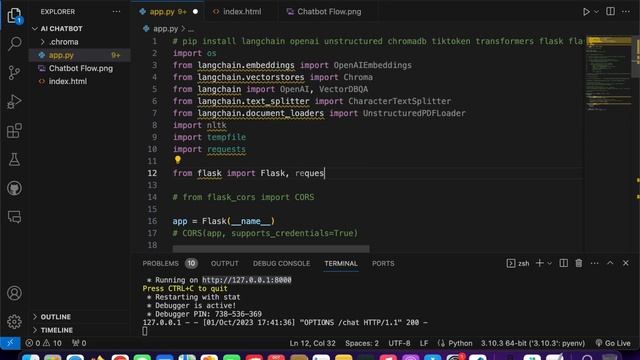Click the remote window status bar button
The width and height of the screenshot is (640, 360).
[x=10, y=343]
